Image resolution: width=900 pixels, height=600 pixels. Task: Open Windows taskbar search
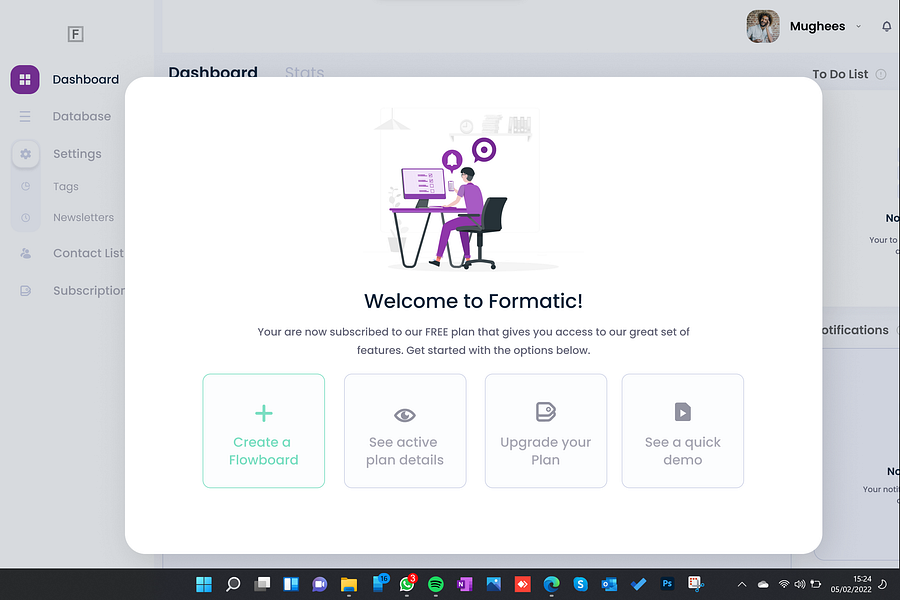click(x=233, y=584)
